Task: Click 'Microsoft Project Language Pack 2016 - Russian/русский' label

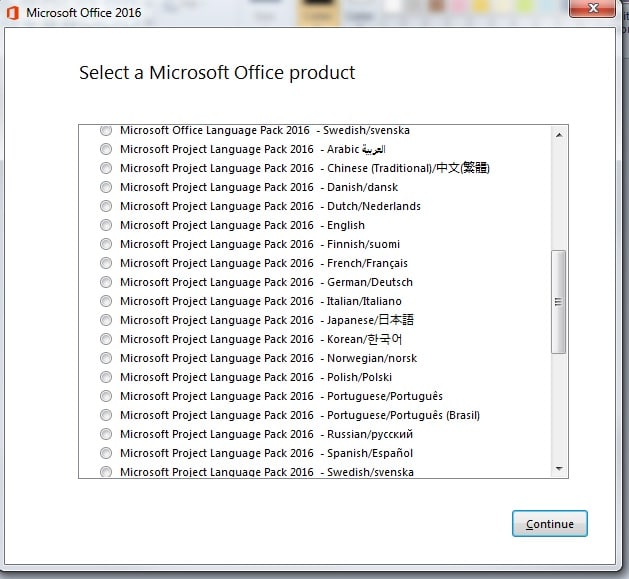Action: [266, 434]
